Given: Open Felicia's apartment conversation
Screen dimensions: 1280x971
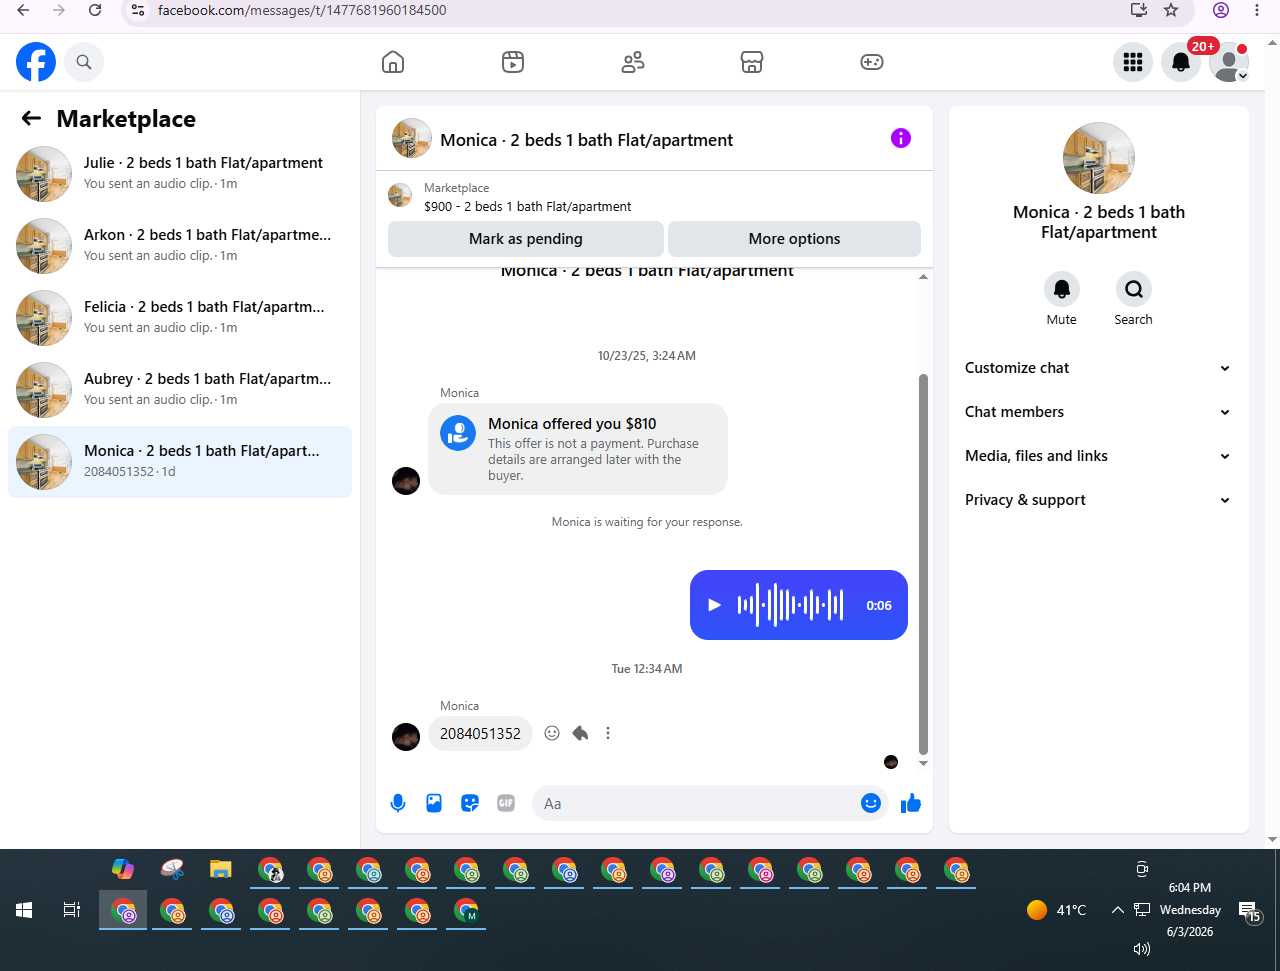Looking at the screenshot, I should click(x=180, y=318).
